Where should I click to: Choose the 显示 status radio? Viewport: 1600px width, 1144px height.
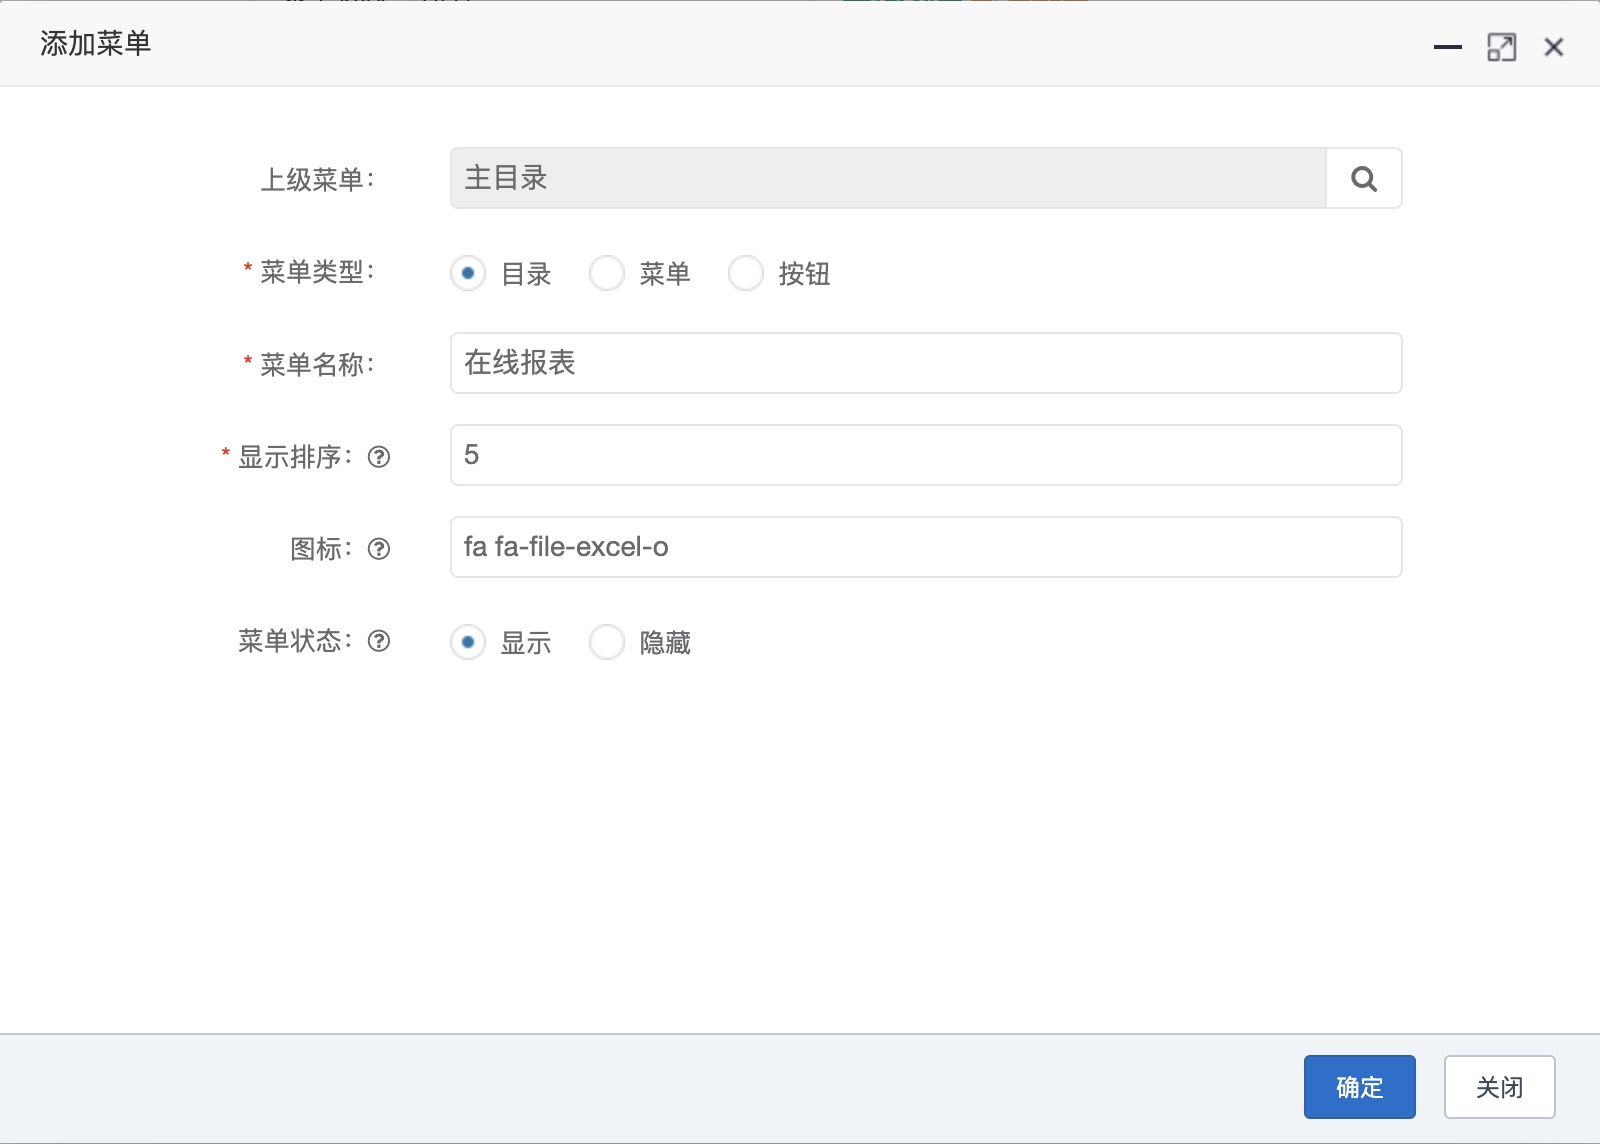click(468, 642)
